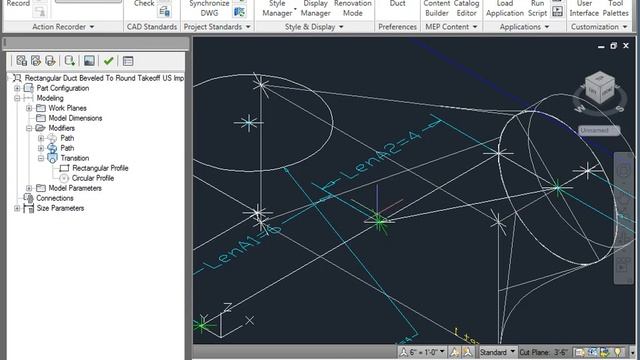Click the ViewCube in the drawing viewport
This screenshot has width=640, height=360.
coord(600,88)
